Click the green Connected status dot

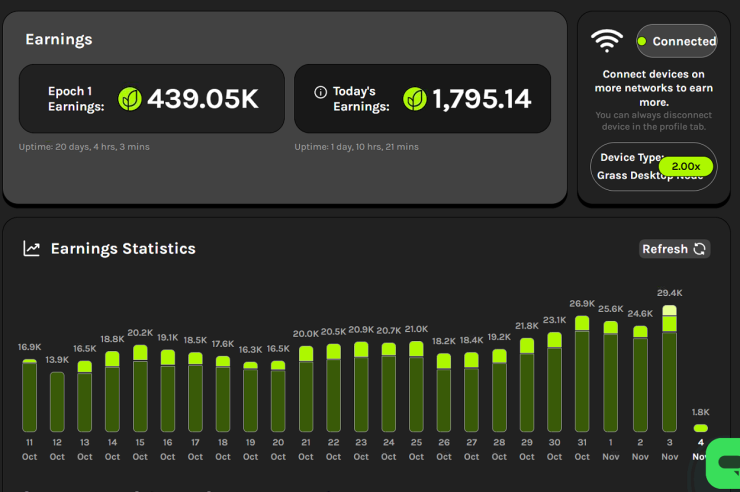[x=642, y=42]
